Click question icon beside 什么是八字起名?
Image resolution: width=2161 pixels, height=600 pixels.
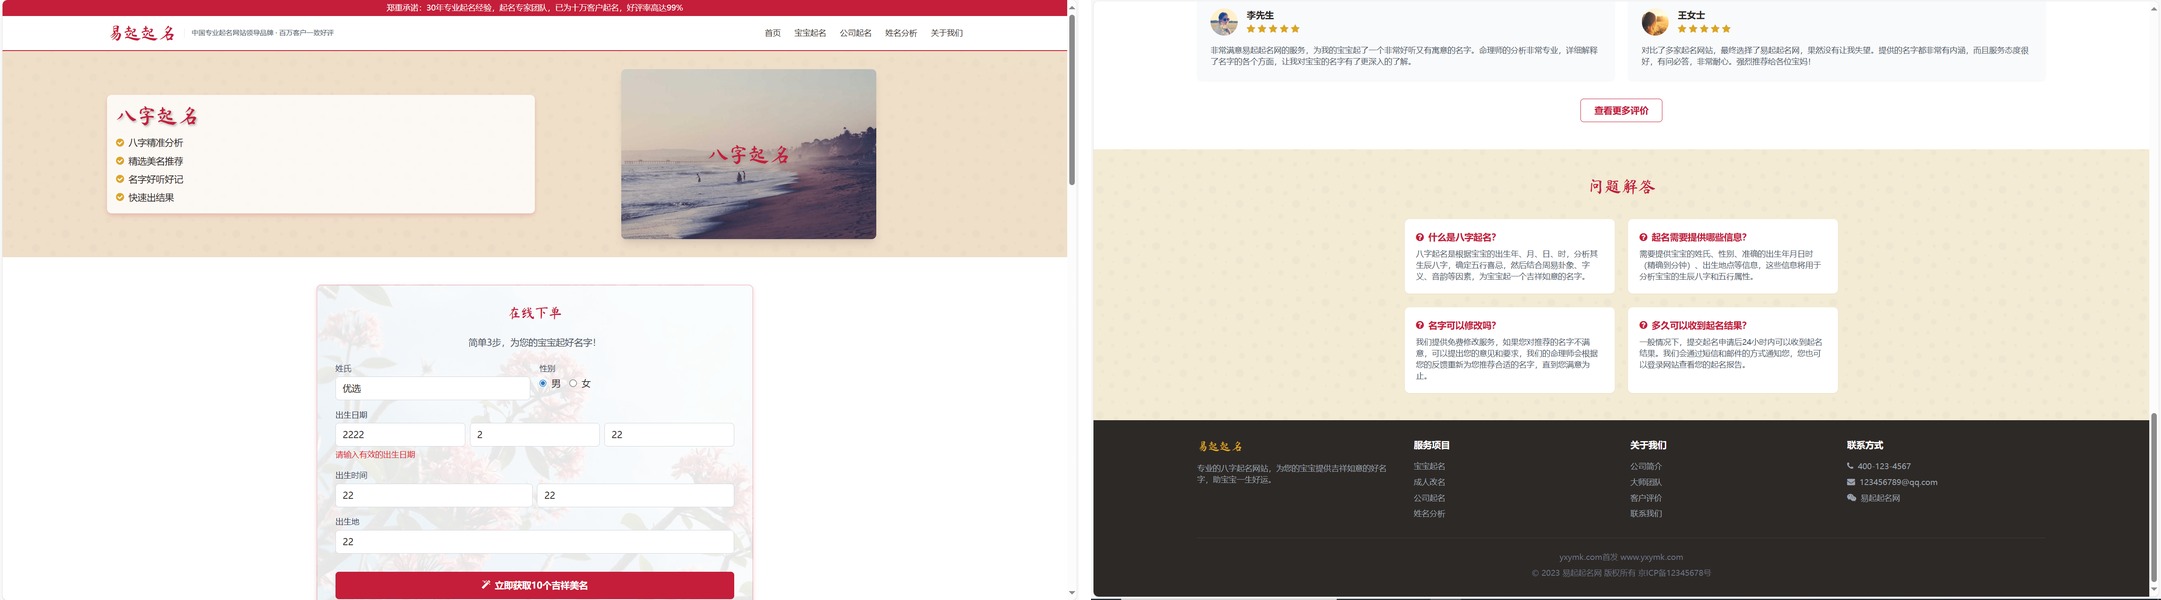[x=1420, y=238]
